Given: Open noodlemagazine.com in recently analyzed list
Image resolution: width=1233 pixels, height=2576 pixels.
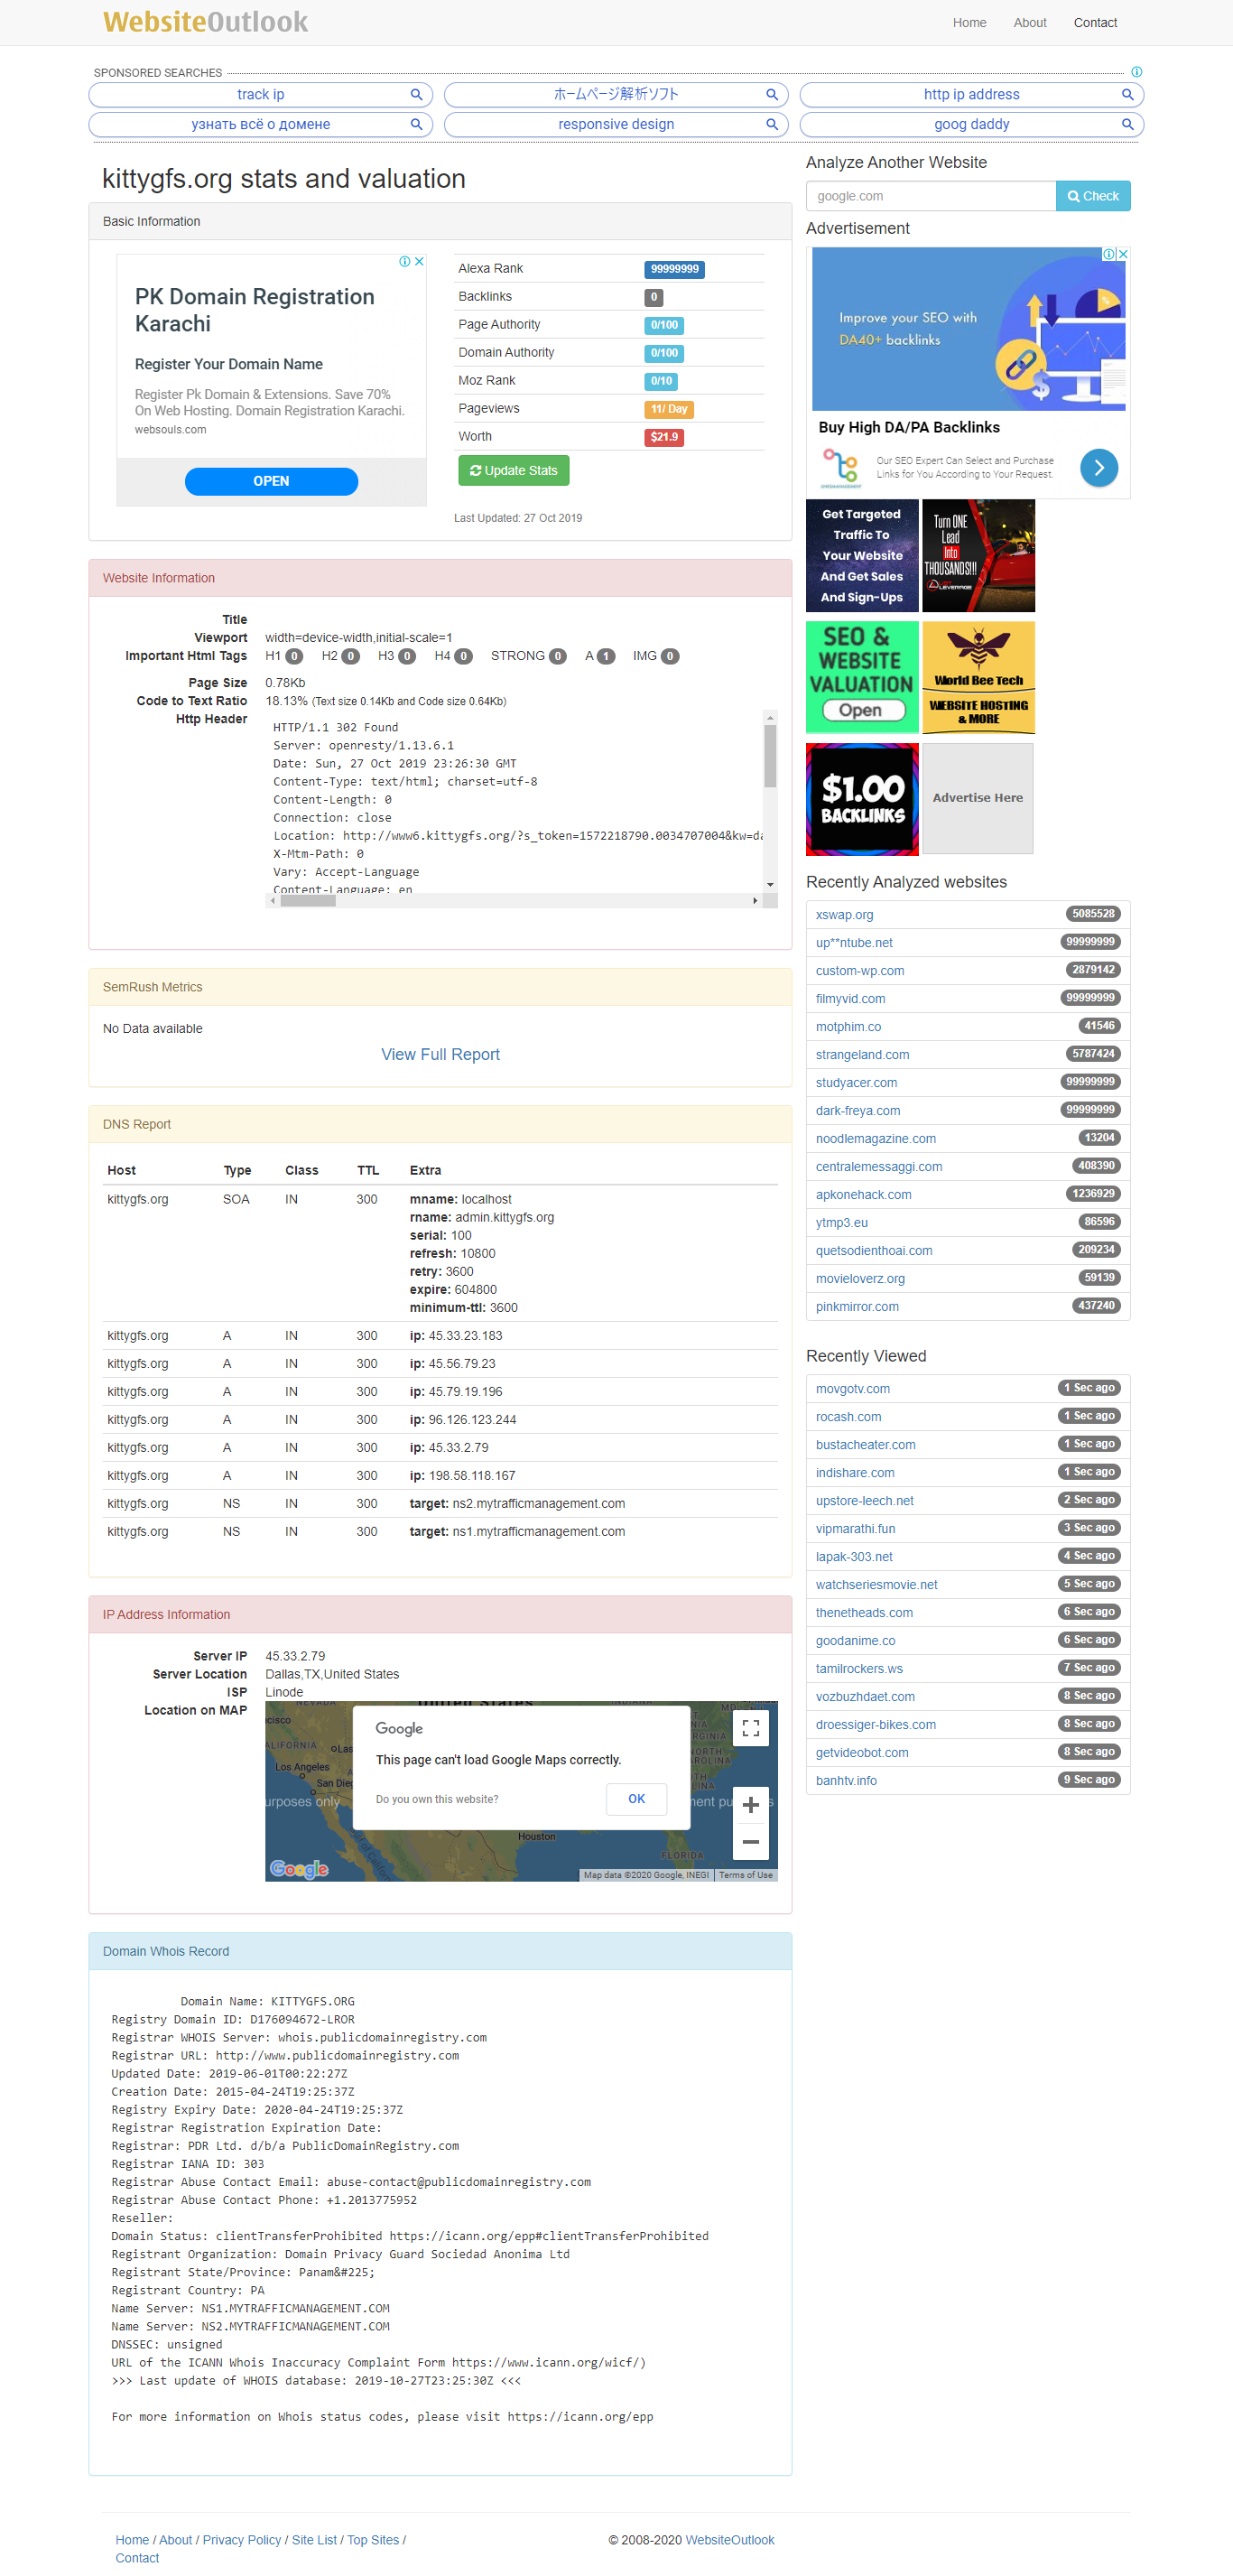Looking at the screenshot, I should click(875, 1139).
